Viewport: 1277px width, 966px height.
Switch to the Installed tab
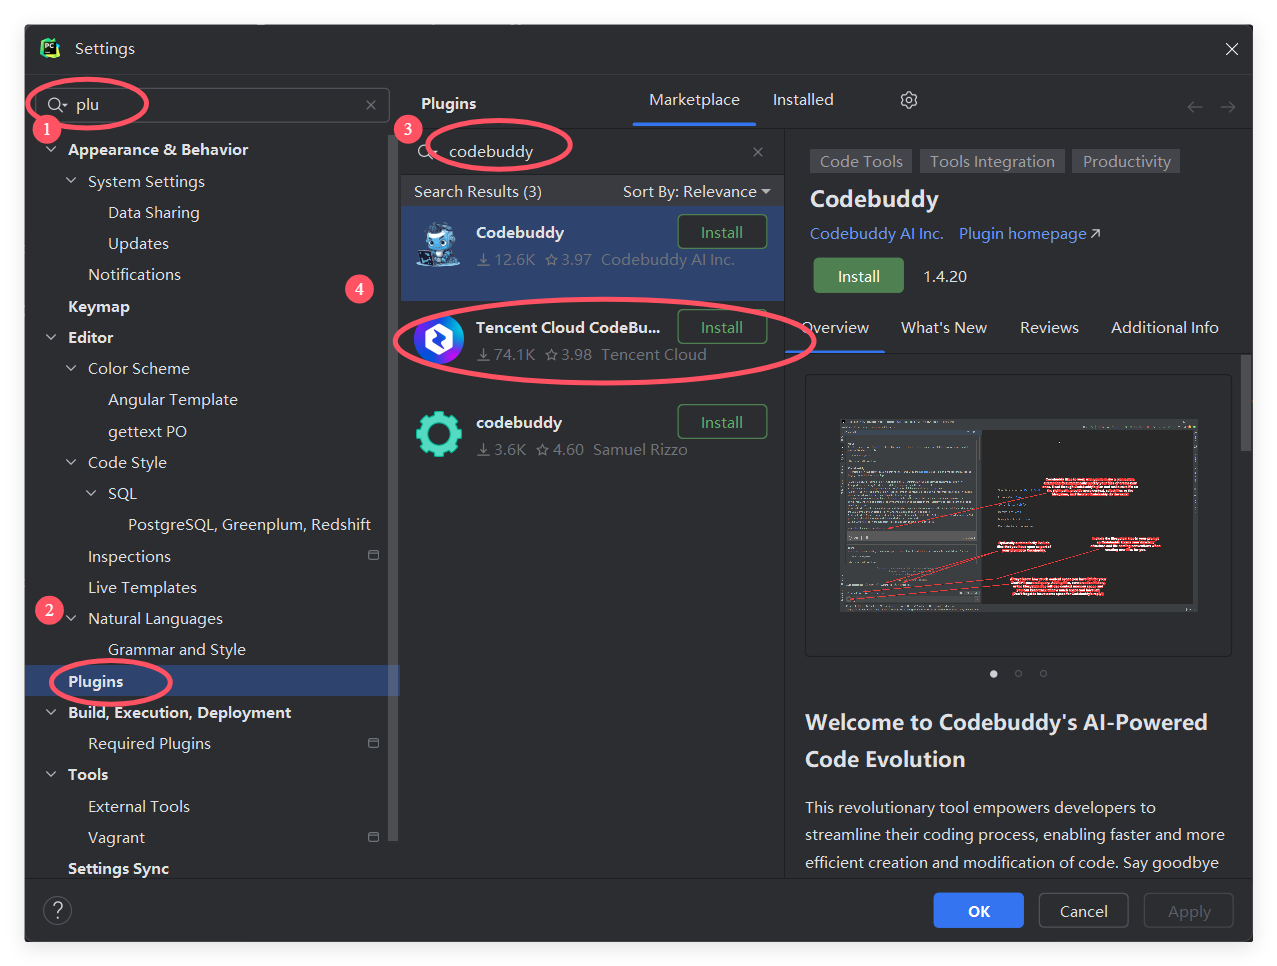pos(803,100)
